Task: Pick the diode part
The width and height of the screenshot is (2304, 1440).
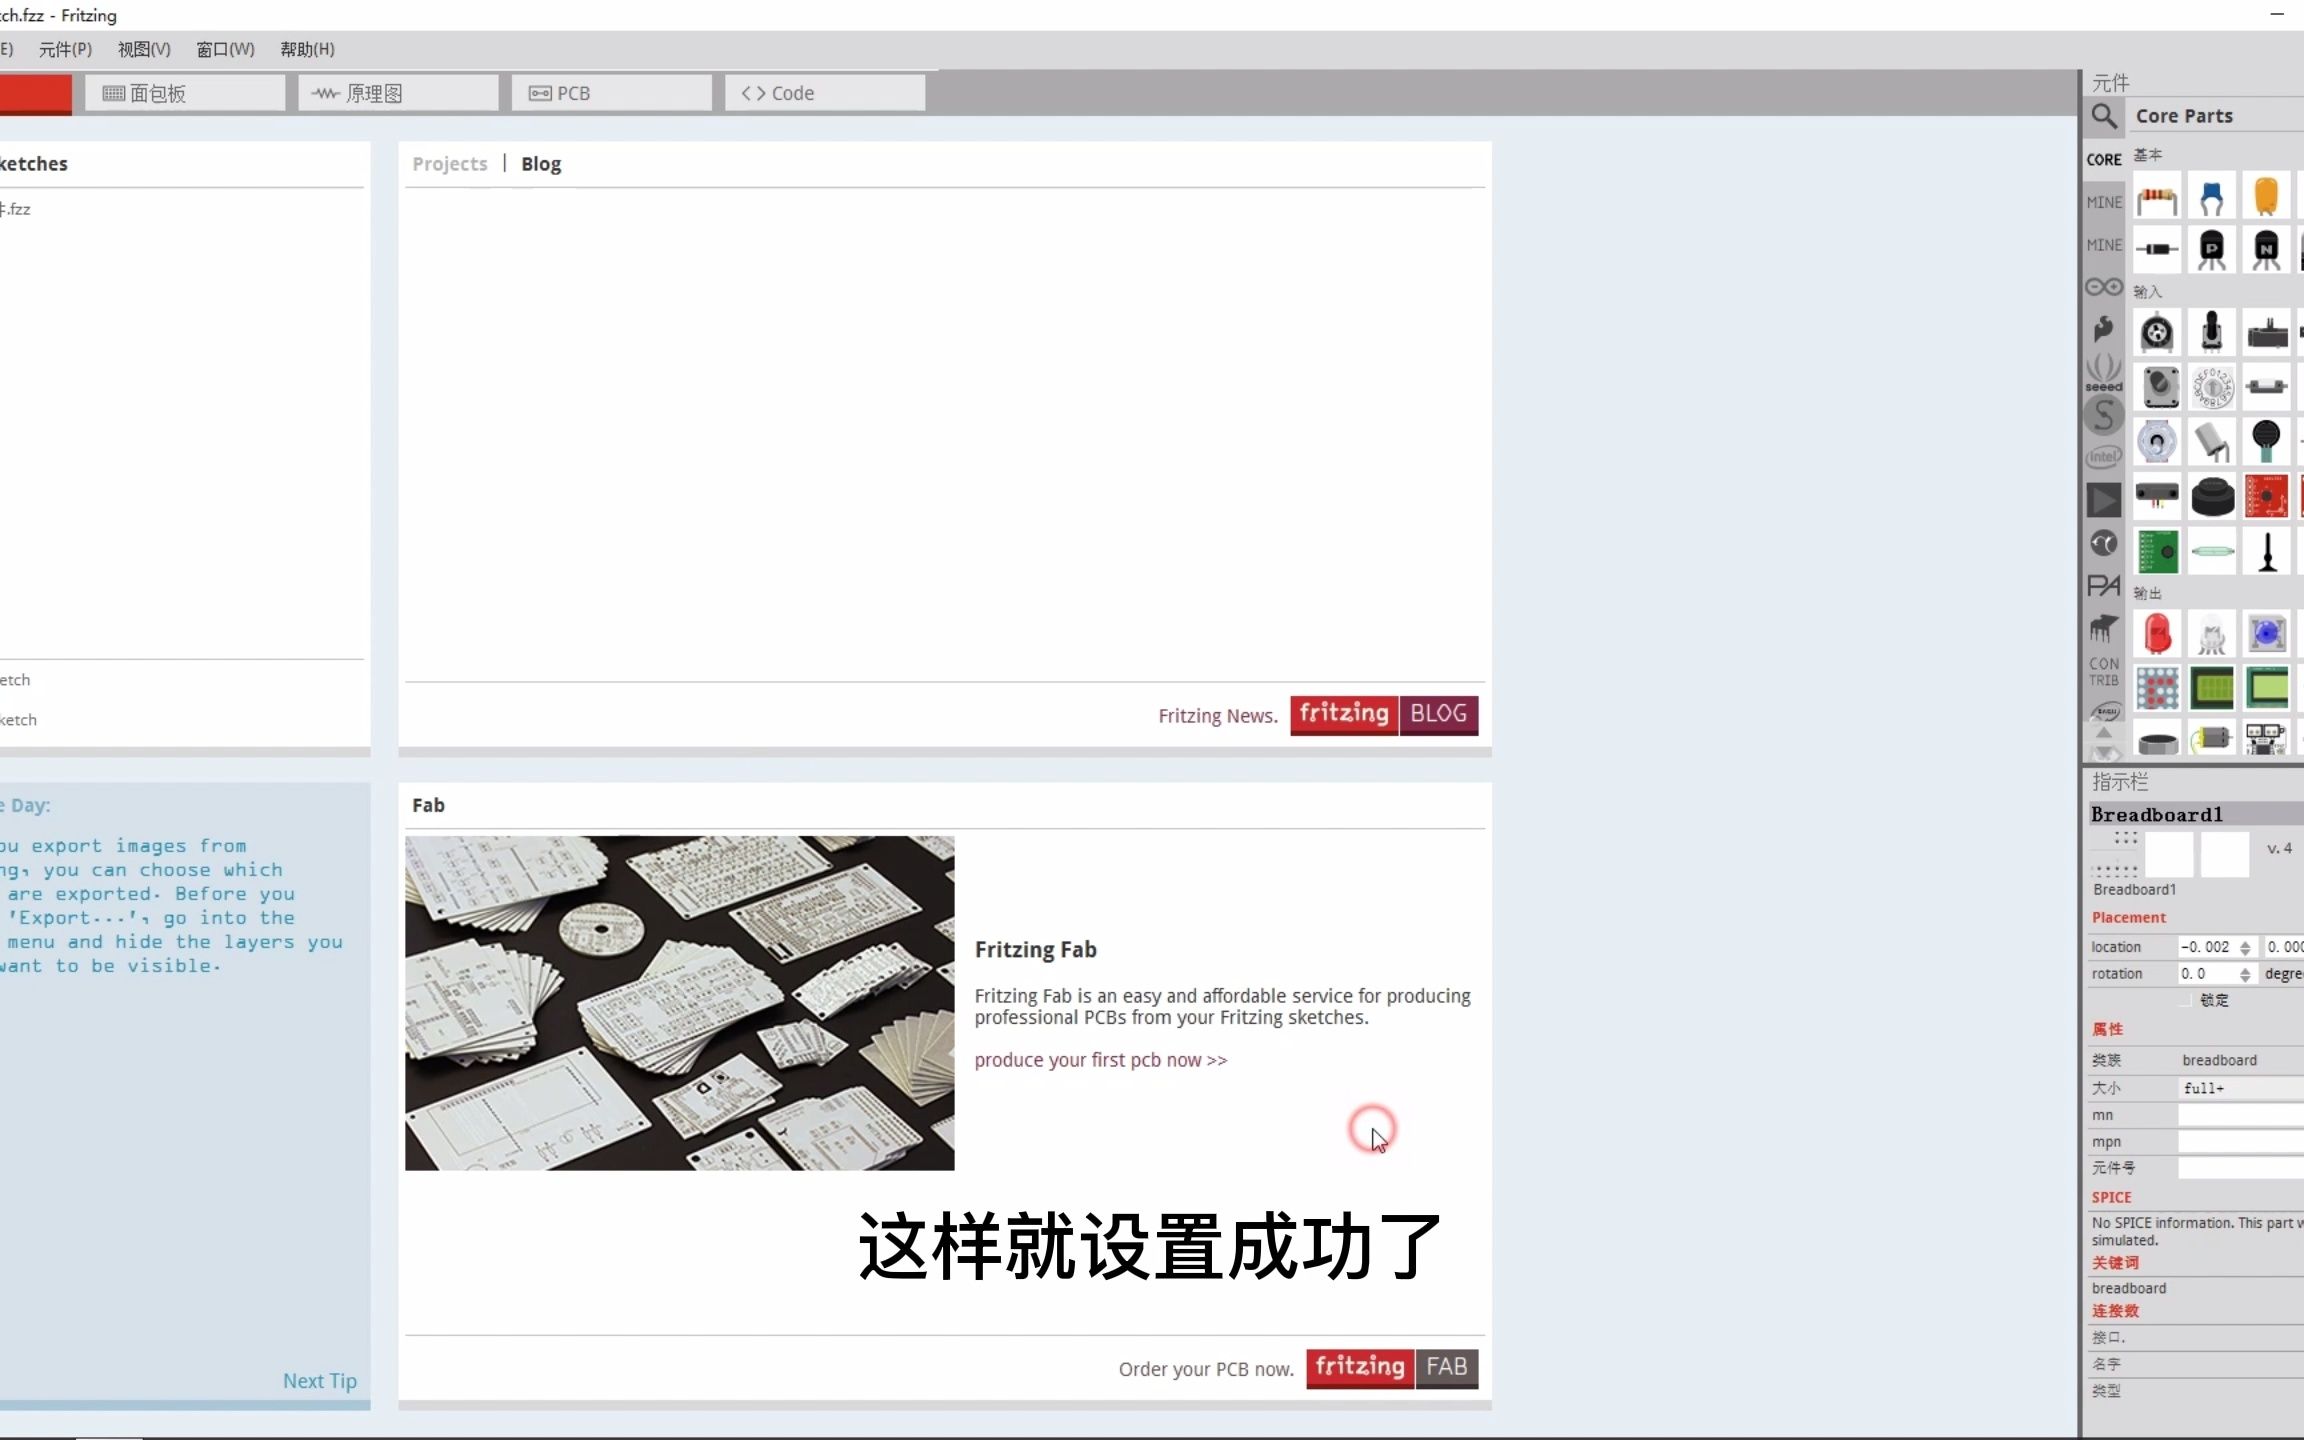Action: pos(2157,249)
